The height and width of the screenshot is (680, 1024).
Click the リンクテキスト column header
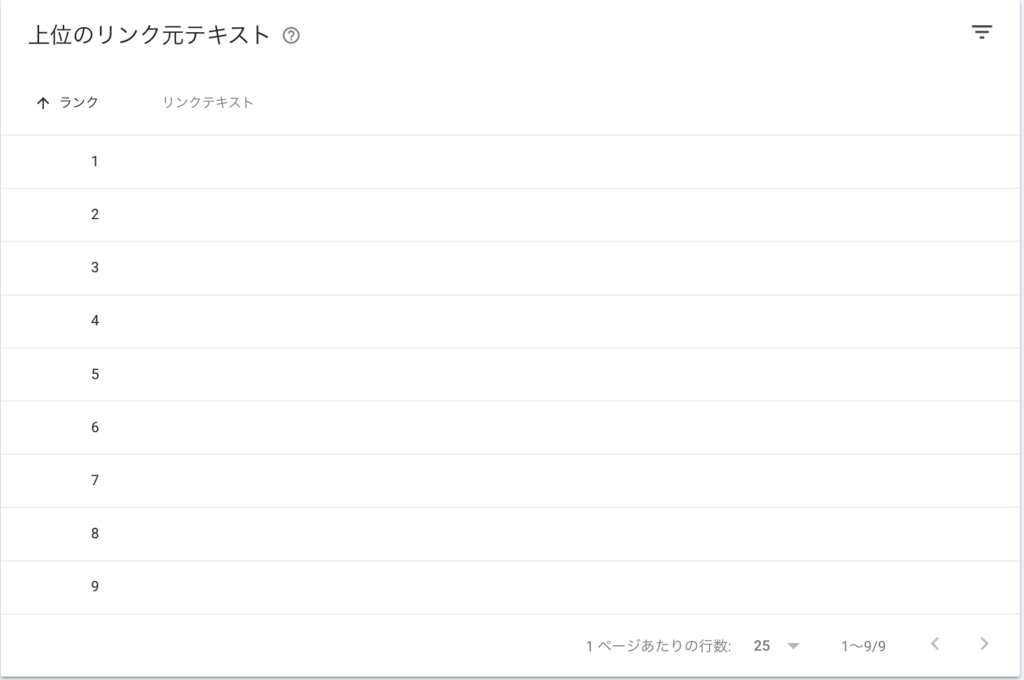coord(208,103)
